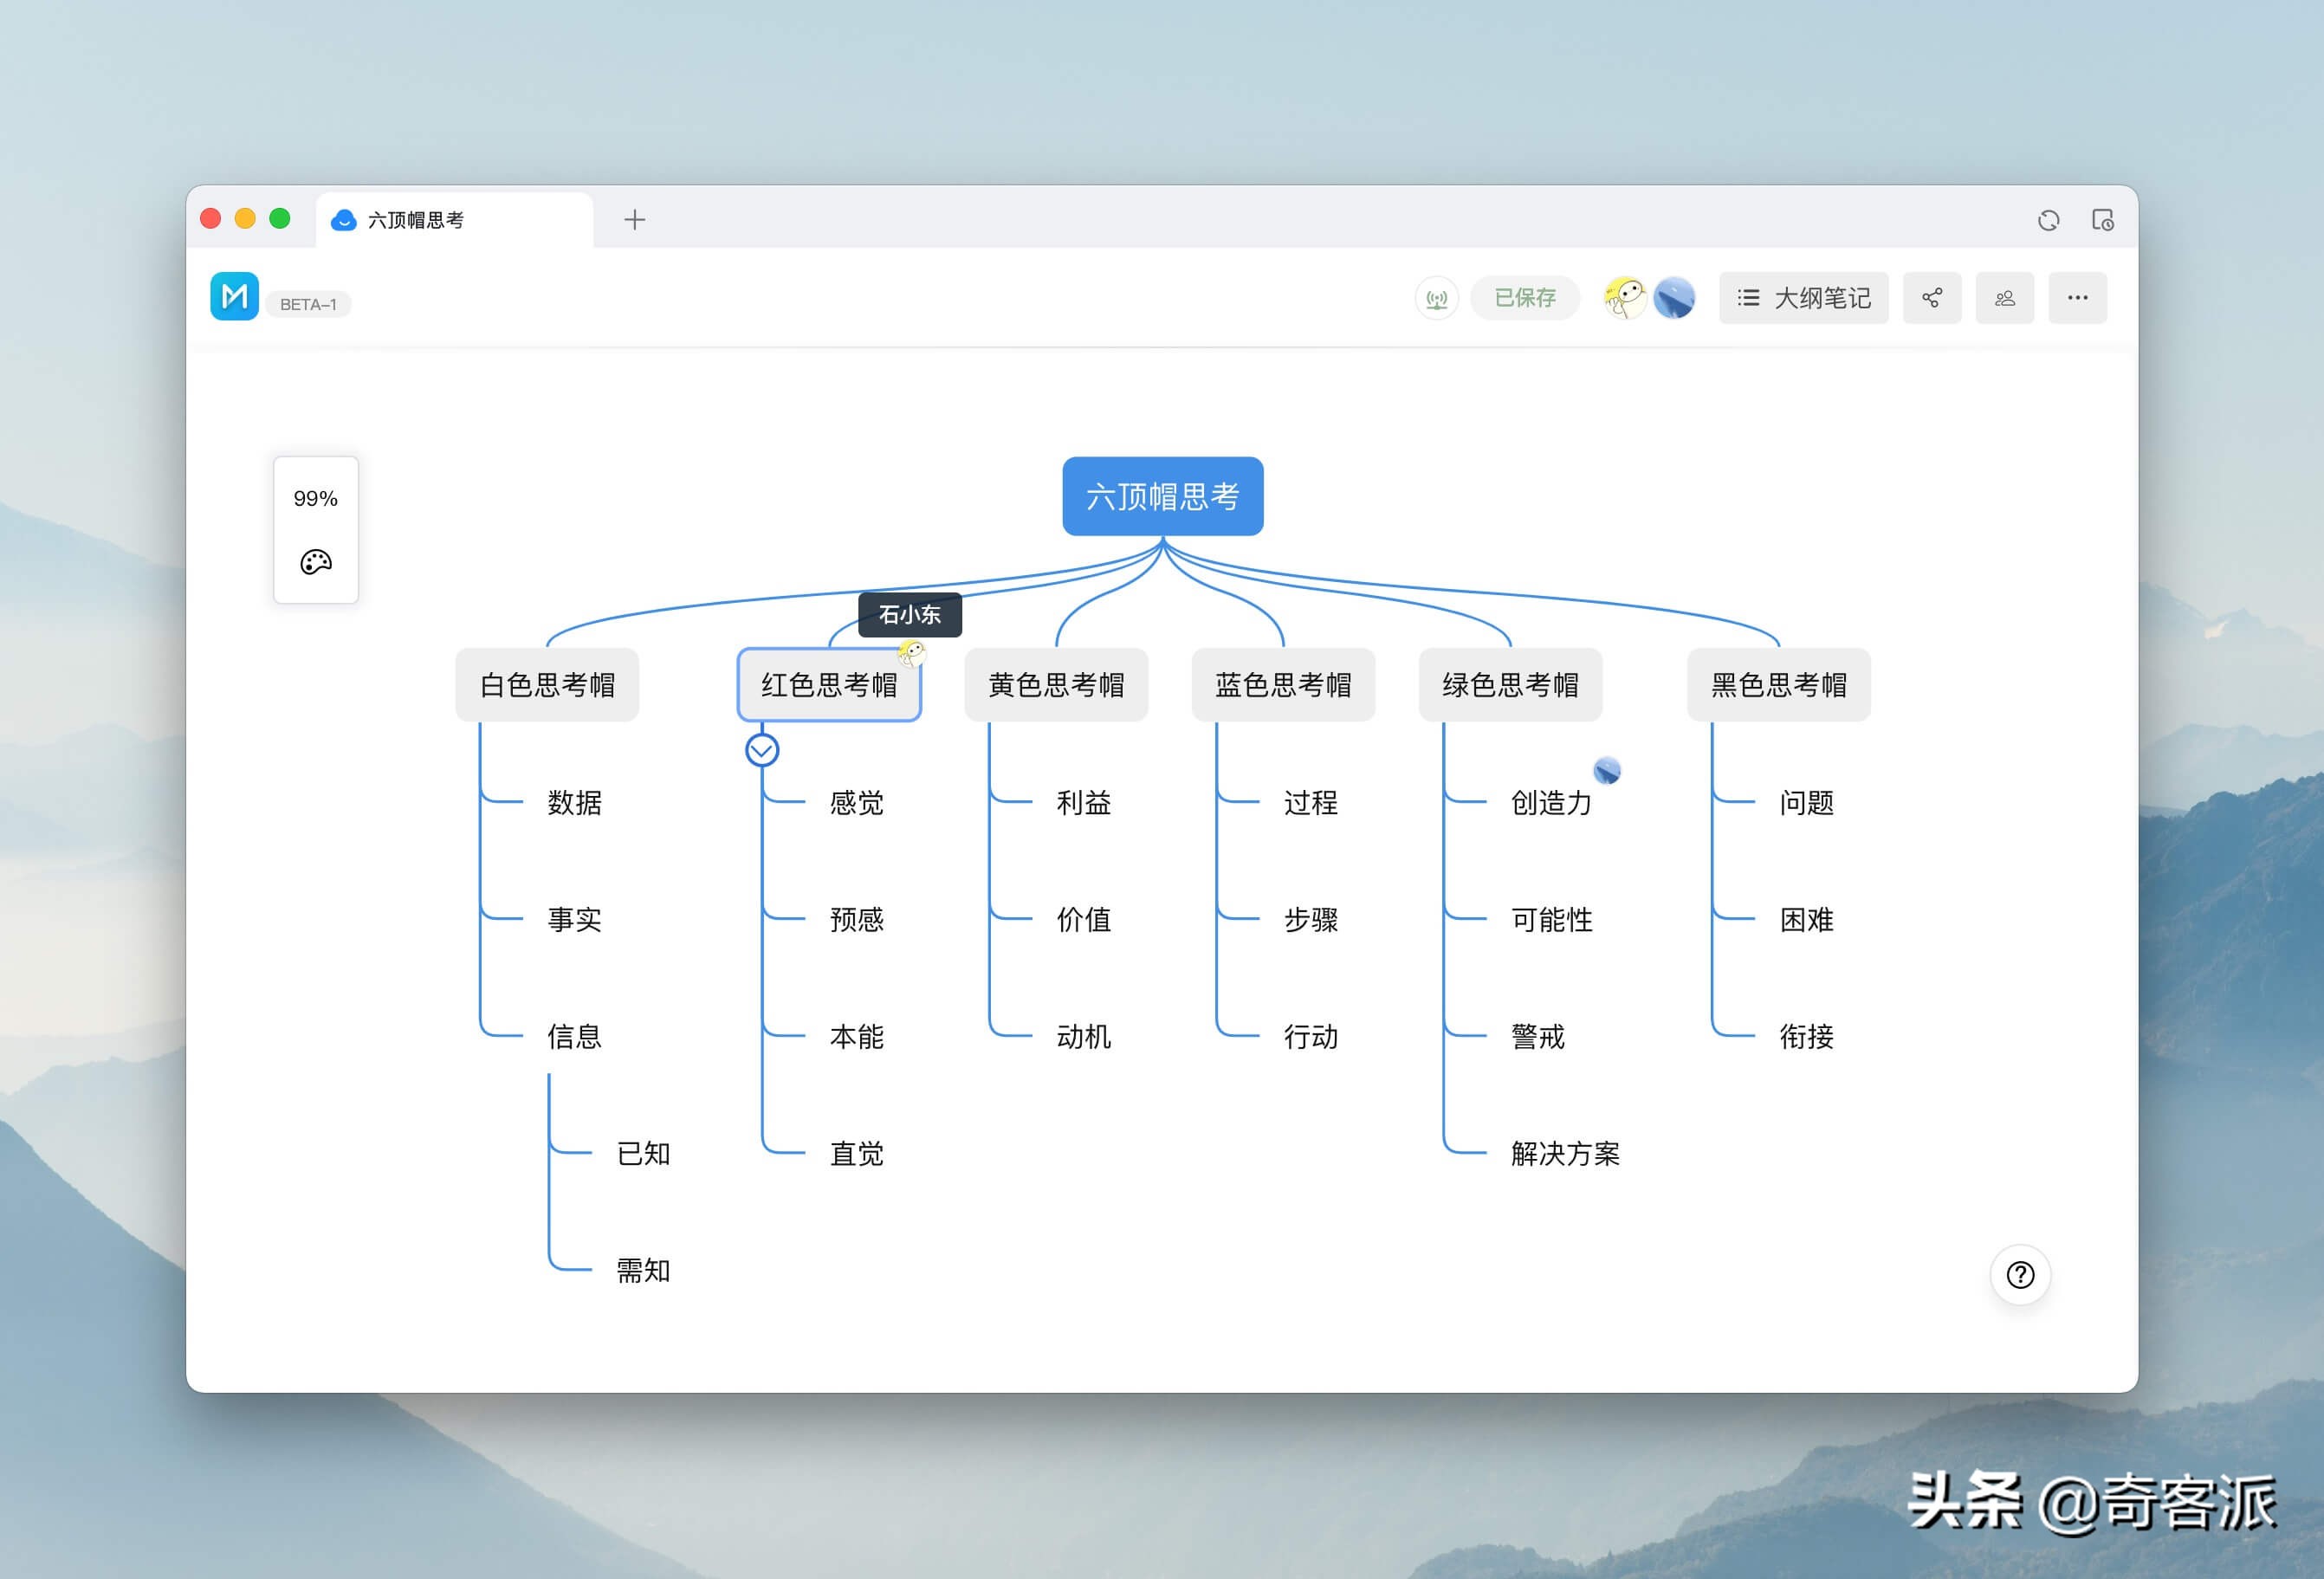The image size is (2324, 1579).
Task: Select the 黄色思考帽 node
Action: [x=1056, y=685]
